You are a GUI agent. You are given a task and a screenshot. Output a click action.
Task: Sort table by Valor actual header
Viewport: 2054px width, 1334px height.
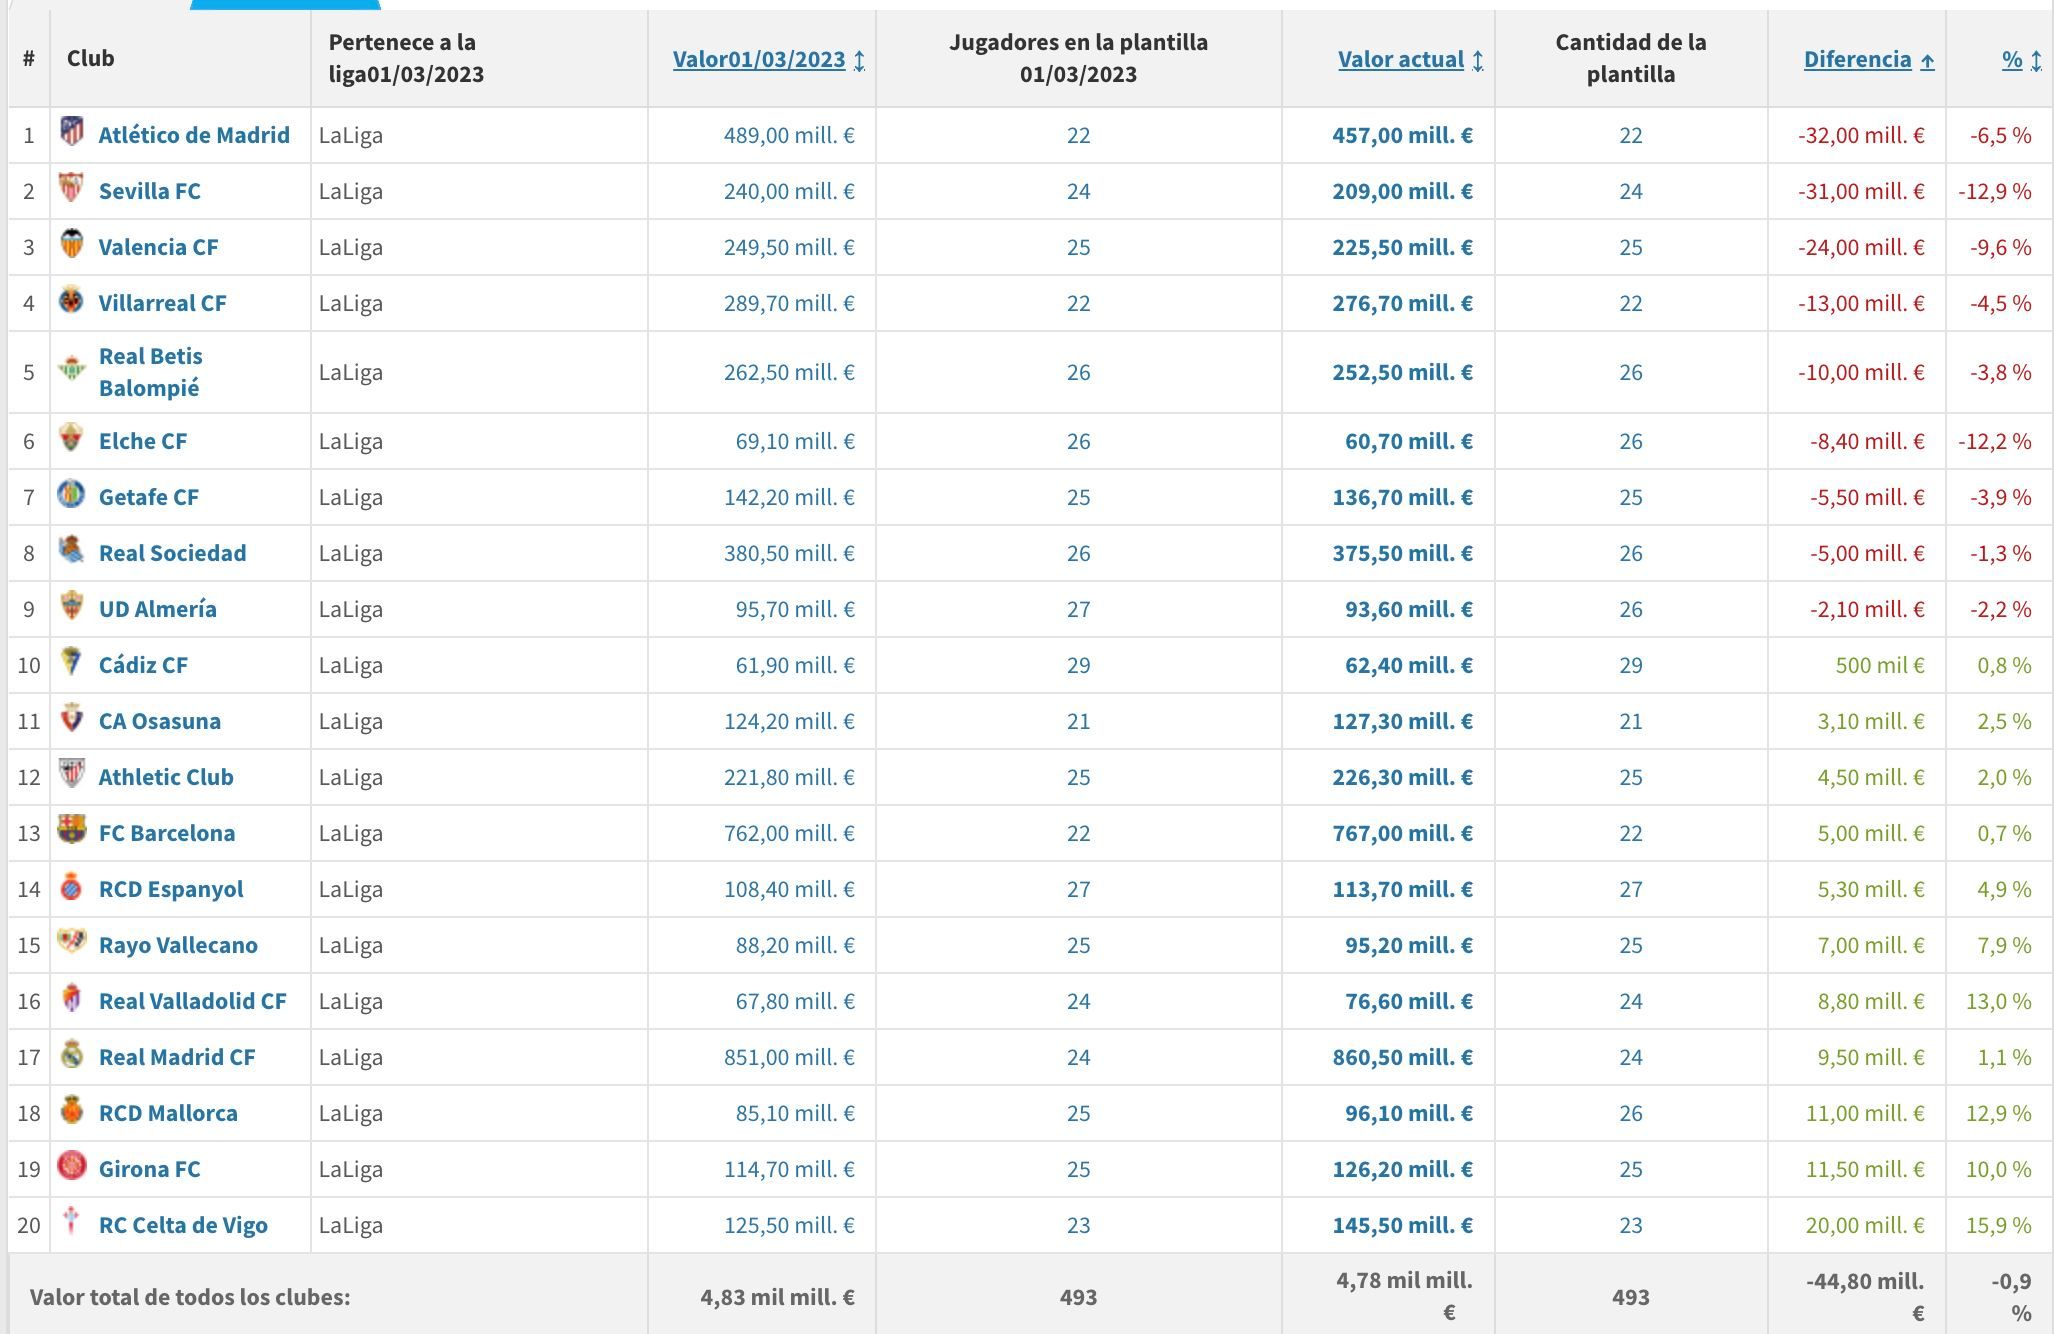pos(1400,59)
